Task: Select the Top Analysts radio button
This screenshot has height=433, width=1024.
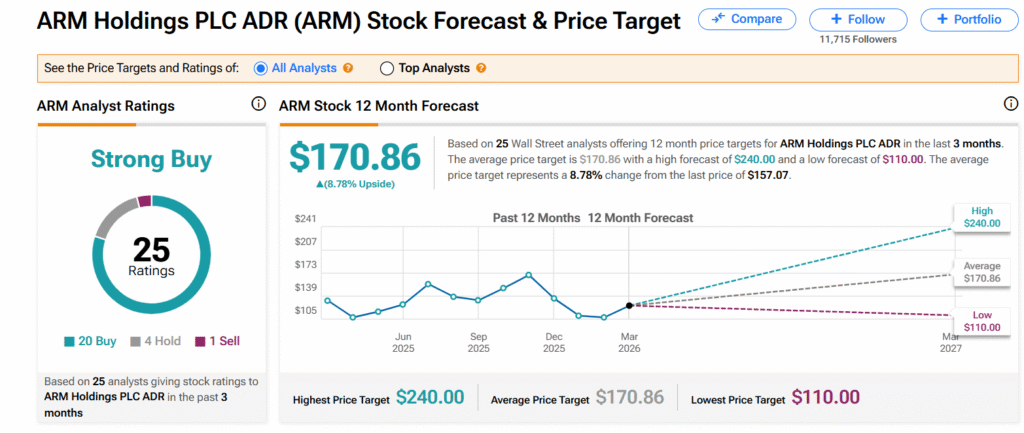Action: (x=387, y=69)
